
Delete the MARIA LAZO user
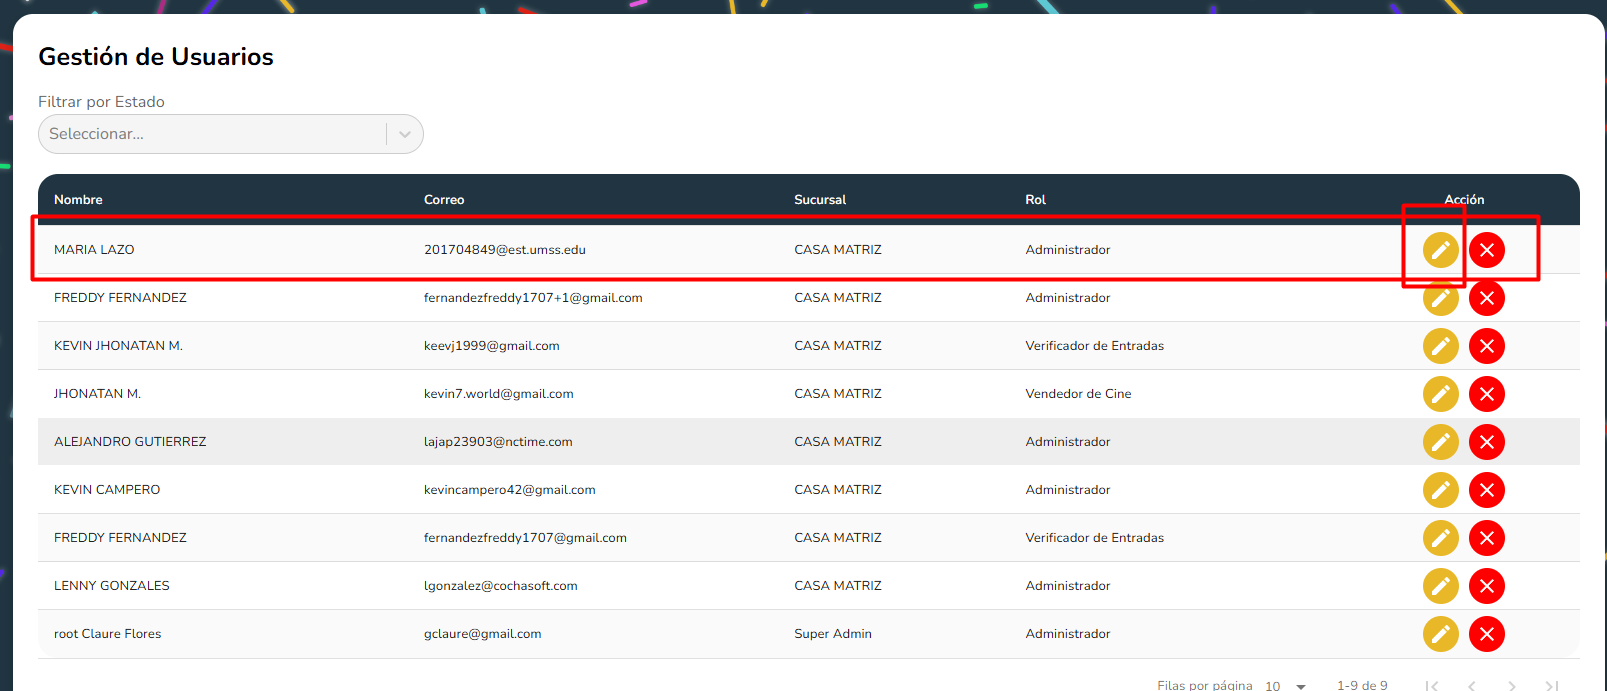tap(1486, 250)
